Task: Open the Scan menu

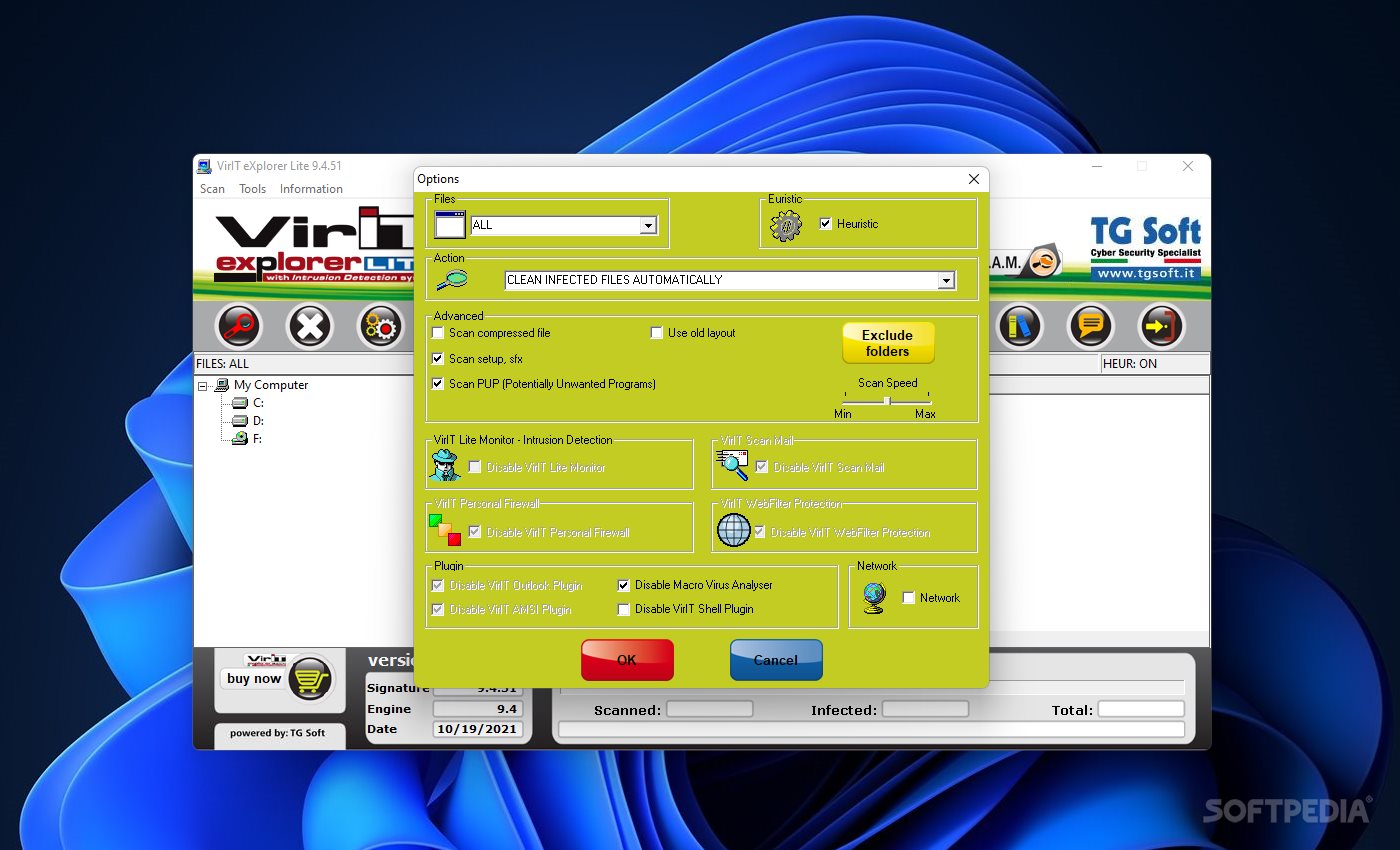Action: tap(212, 189)
